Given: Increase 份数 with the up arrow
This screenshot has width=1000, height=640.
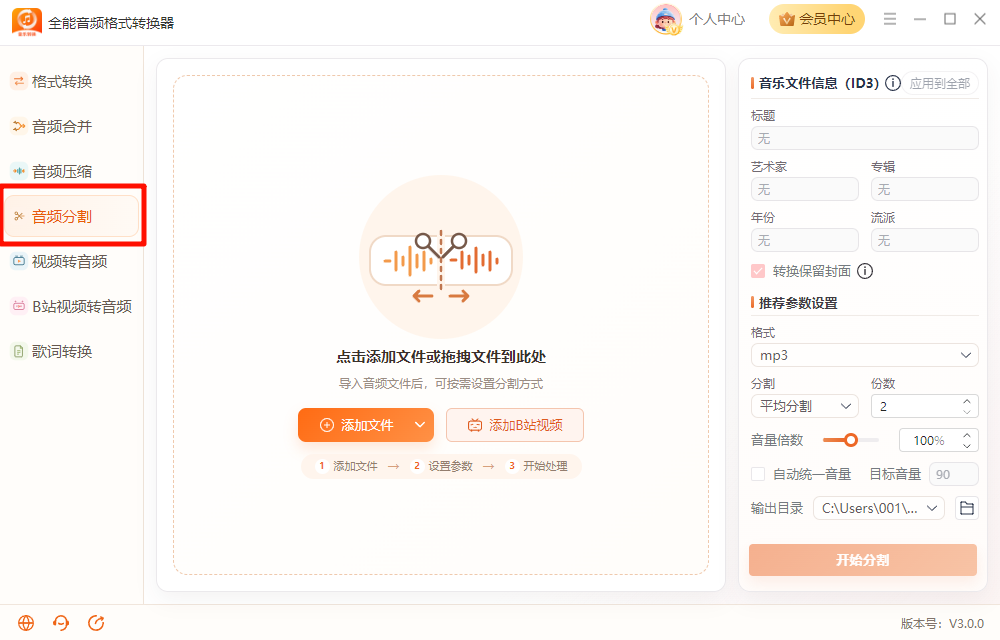Looking at the screenshot, I should click(x=967, y=401).
